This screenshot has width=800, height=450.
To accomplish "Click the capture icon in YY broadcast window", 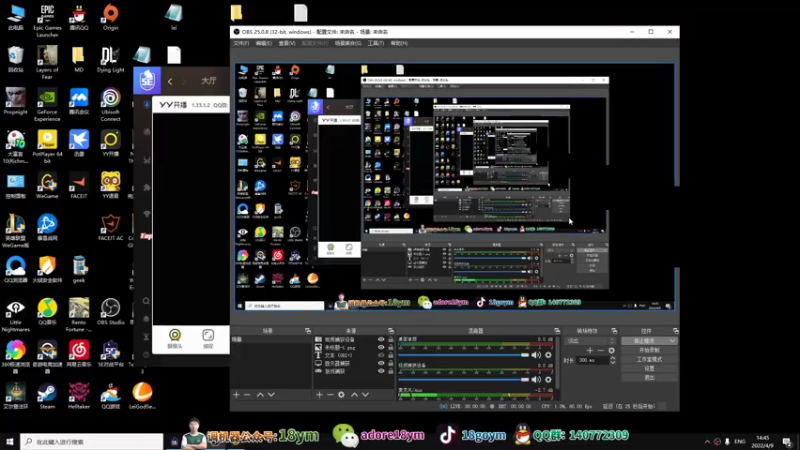I will [x=208, y=338].
